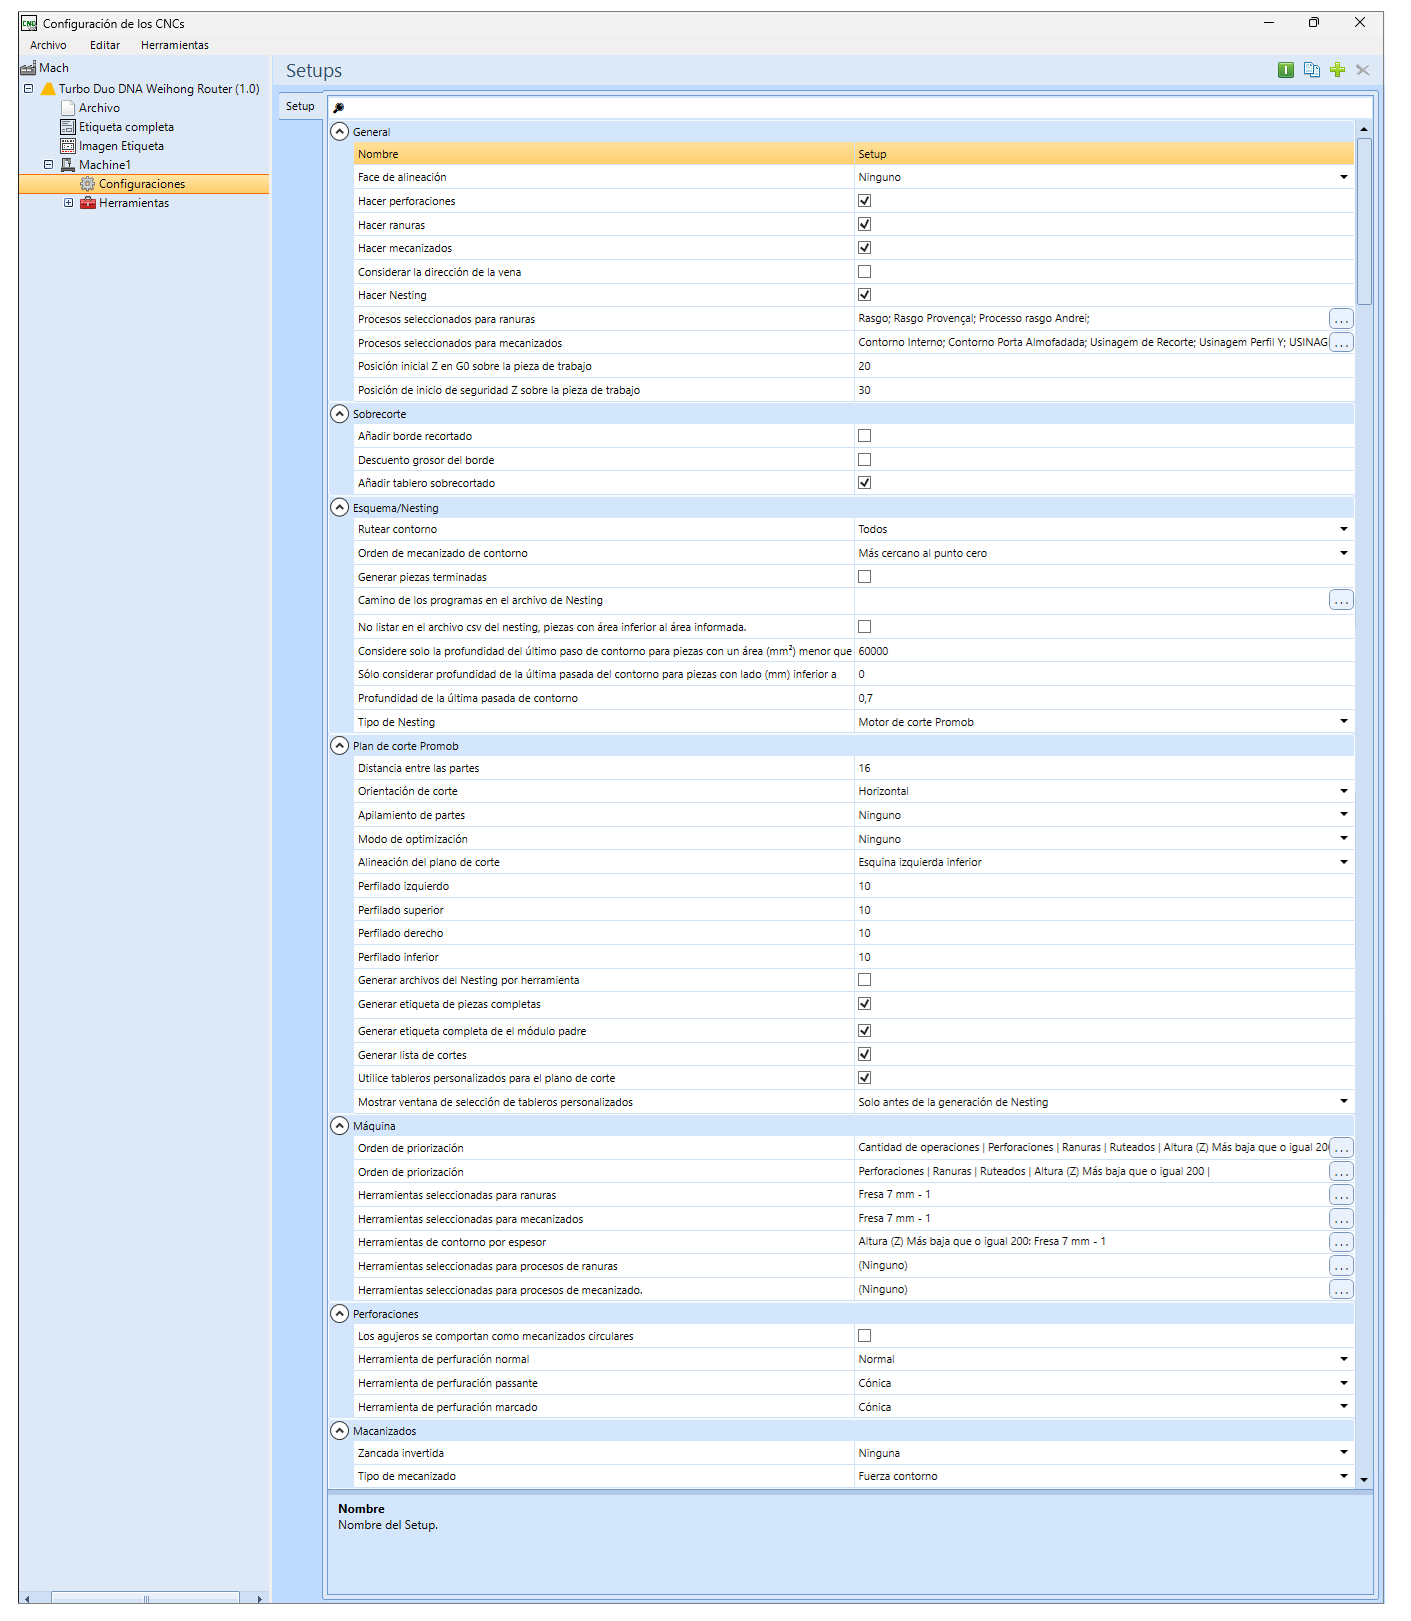Toggle Hacer Nesting checkbox
The image size is (1411, 1621).
864,295
